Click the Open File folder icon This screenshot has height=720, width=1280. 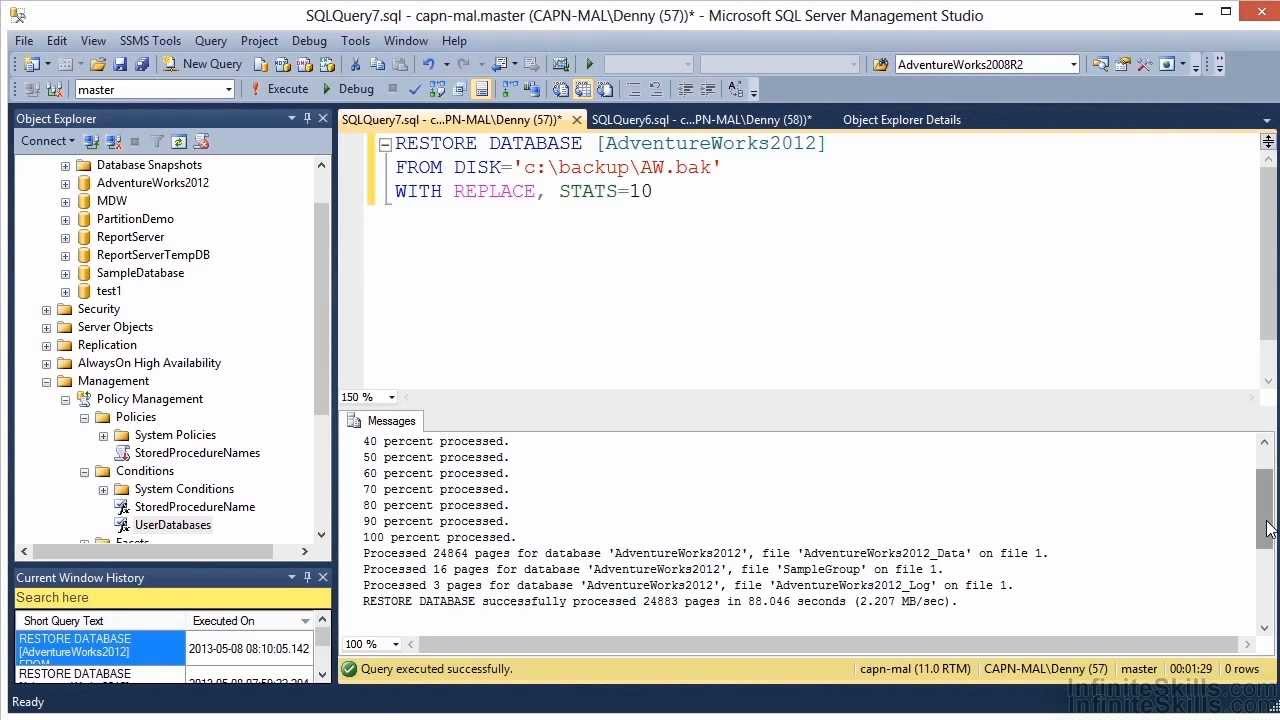coord(98,64)
